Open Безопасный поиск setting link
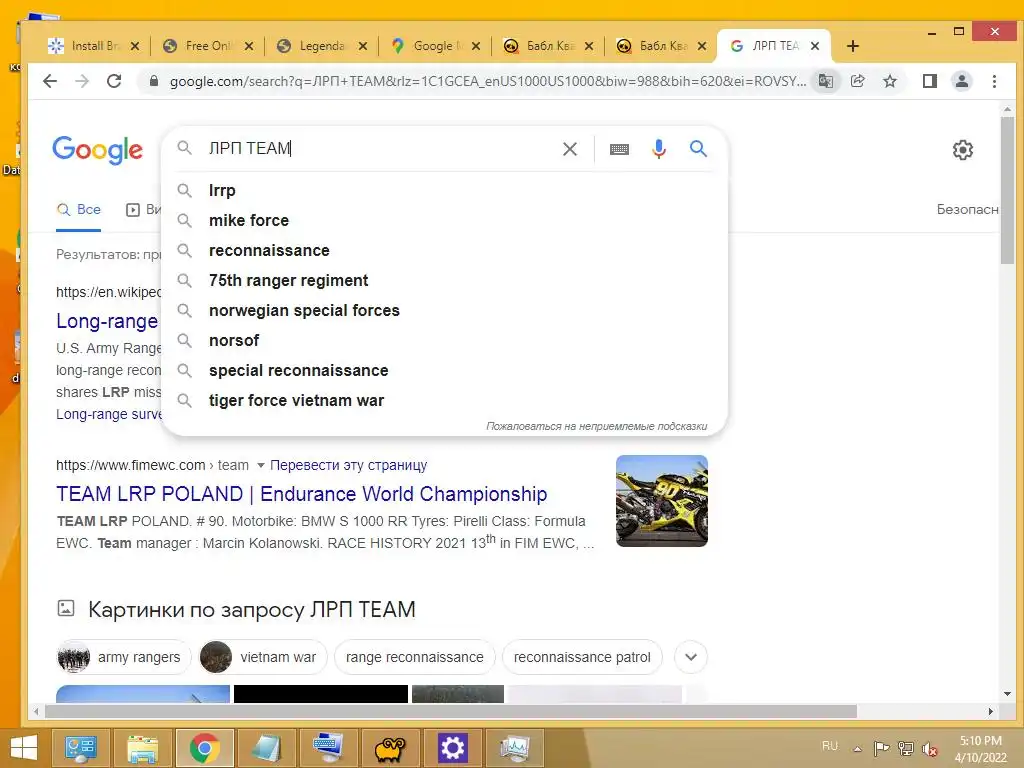The image size is (1024, 768). pos(967,210)
